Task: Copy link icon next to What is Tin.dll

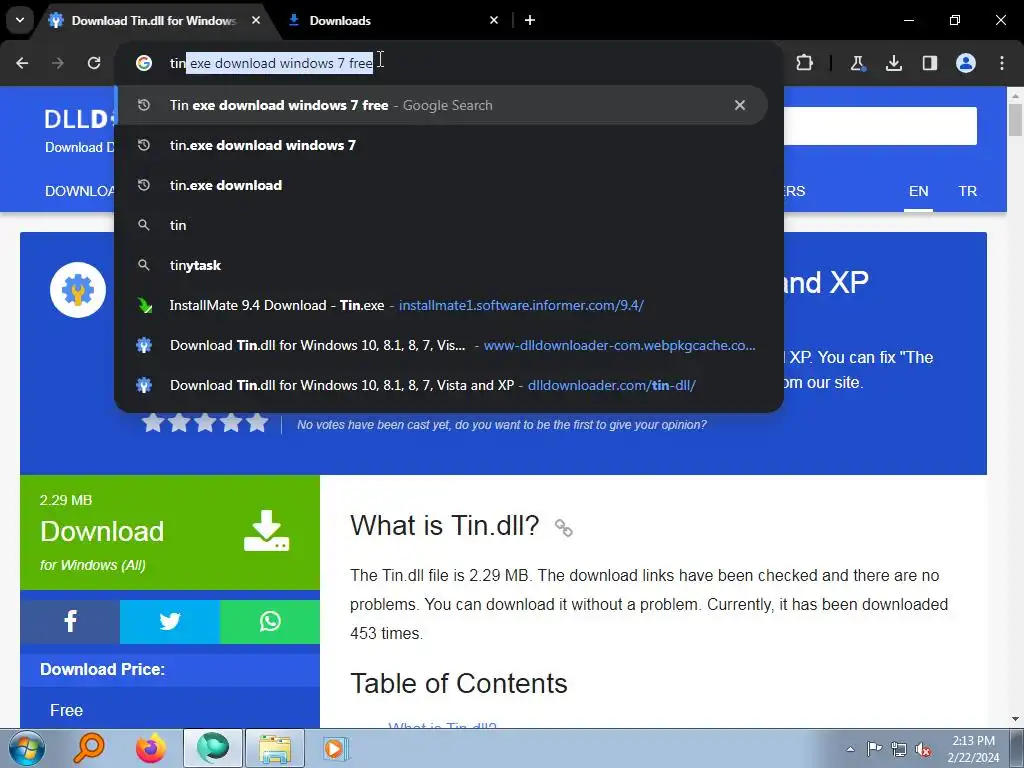Action: [x=563, y=528]
